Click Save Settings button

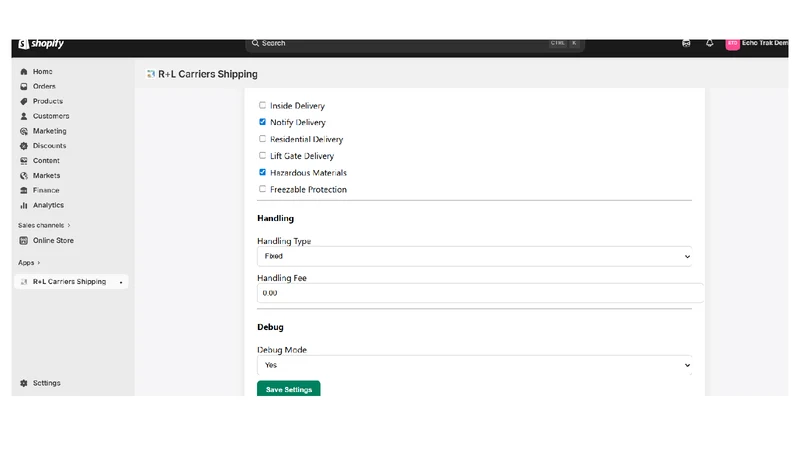(289, 389)
